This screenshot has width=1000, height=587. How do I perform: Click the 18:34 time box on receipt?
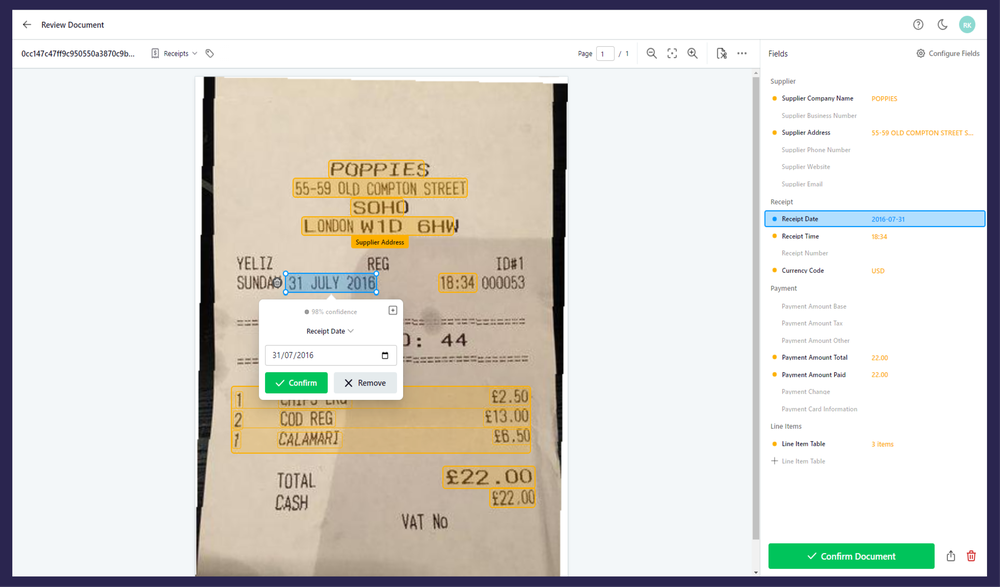pos(457,283)
